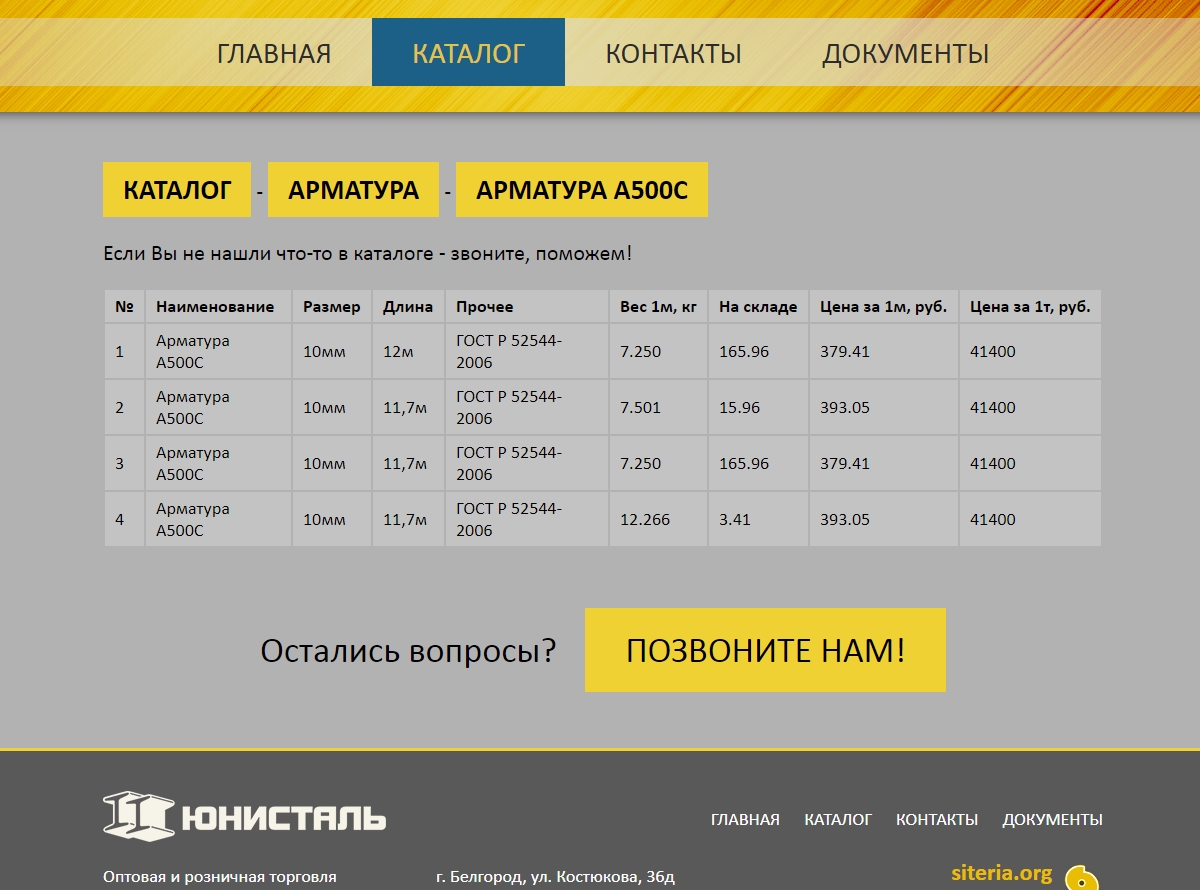This screenshot has height=890, width=1200.
Task: Click the Наименование column header
Action: pyautogui.click(x=215, y=307)
